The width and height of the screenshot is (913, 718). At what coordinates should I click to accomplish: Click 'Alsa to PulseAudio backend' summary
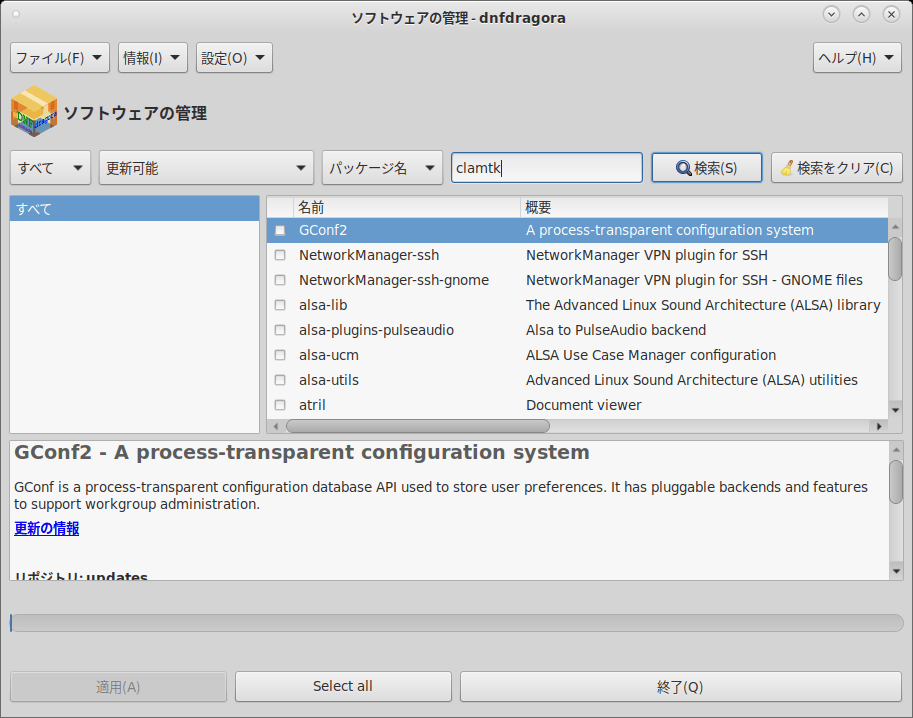[x=616, y=330]
